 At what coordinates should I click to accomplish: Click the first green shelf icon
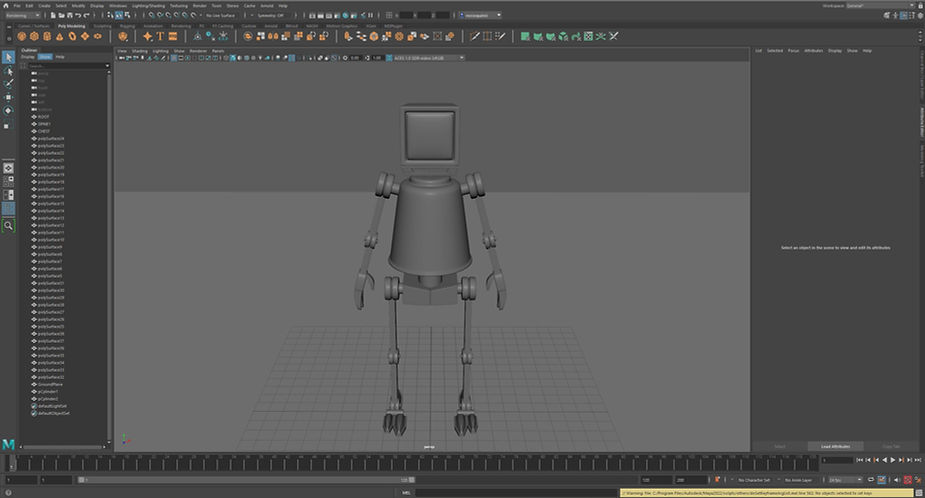click(525, 37)
